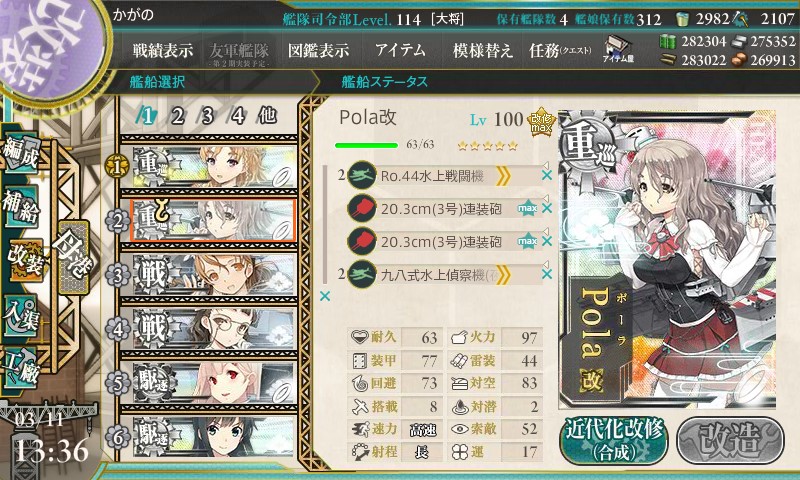
Task: Open the 工廠 factory side icon
Action: click(x=21, y=369)
